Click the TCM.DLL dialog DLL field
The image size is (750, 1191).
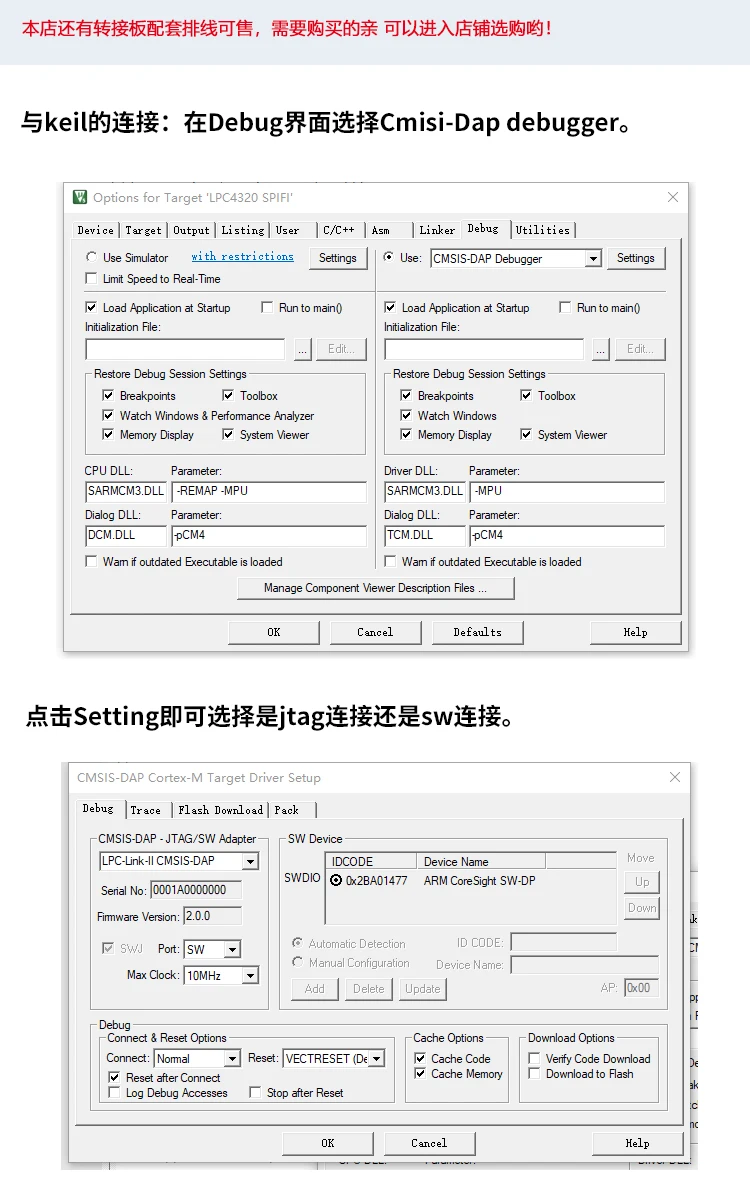425,535
